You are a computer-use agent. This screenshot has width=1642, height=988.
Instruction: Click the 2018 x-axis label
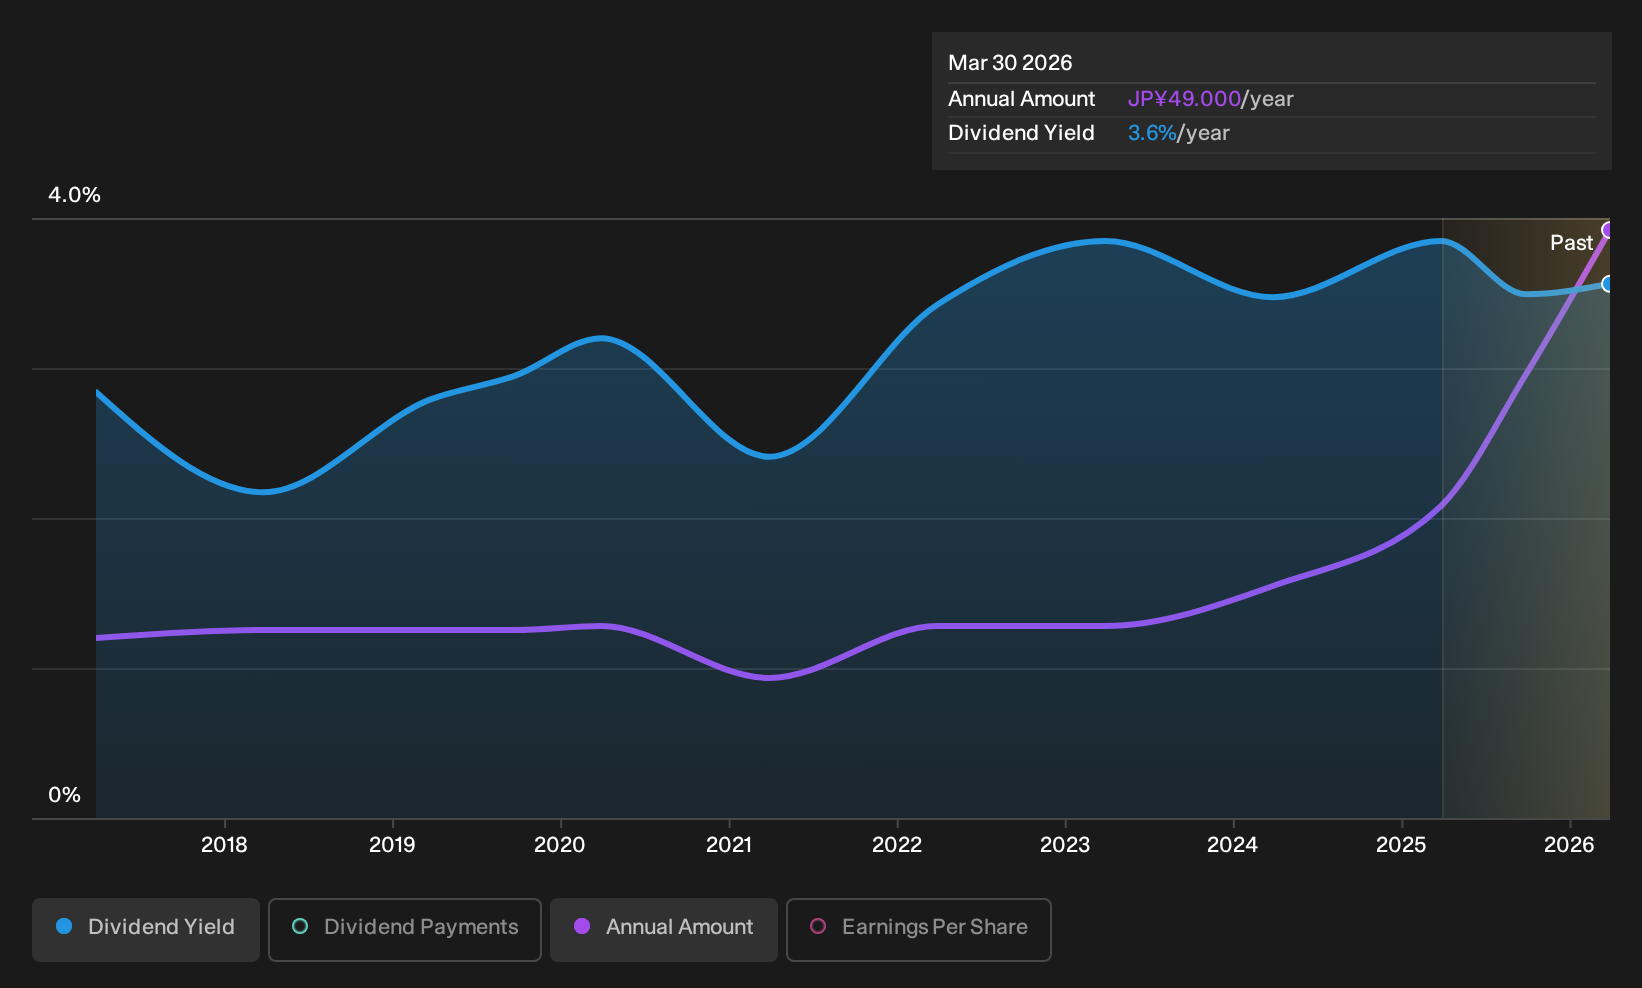coord(224,845)
